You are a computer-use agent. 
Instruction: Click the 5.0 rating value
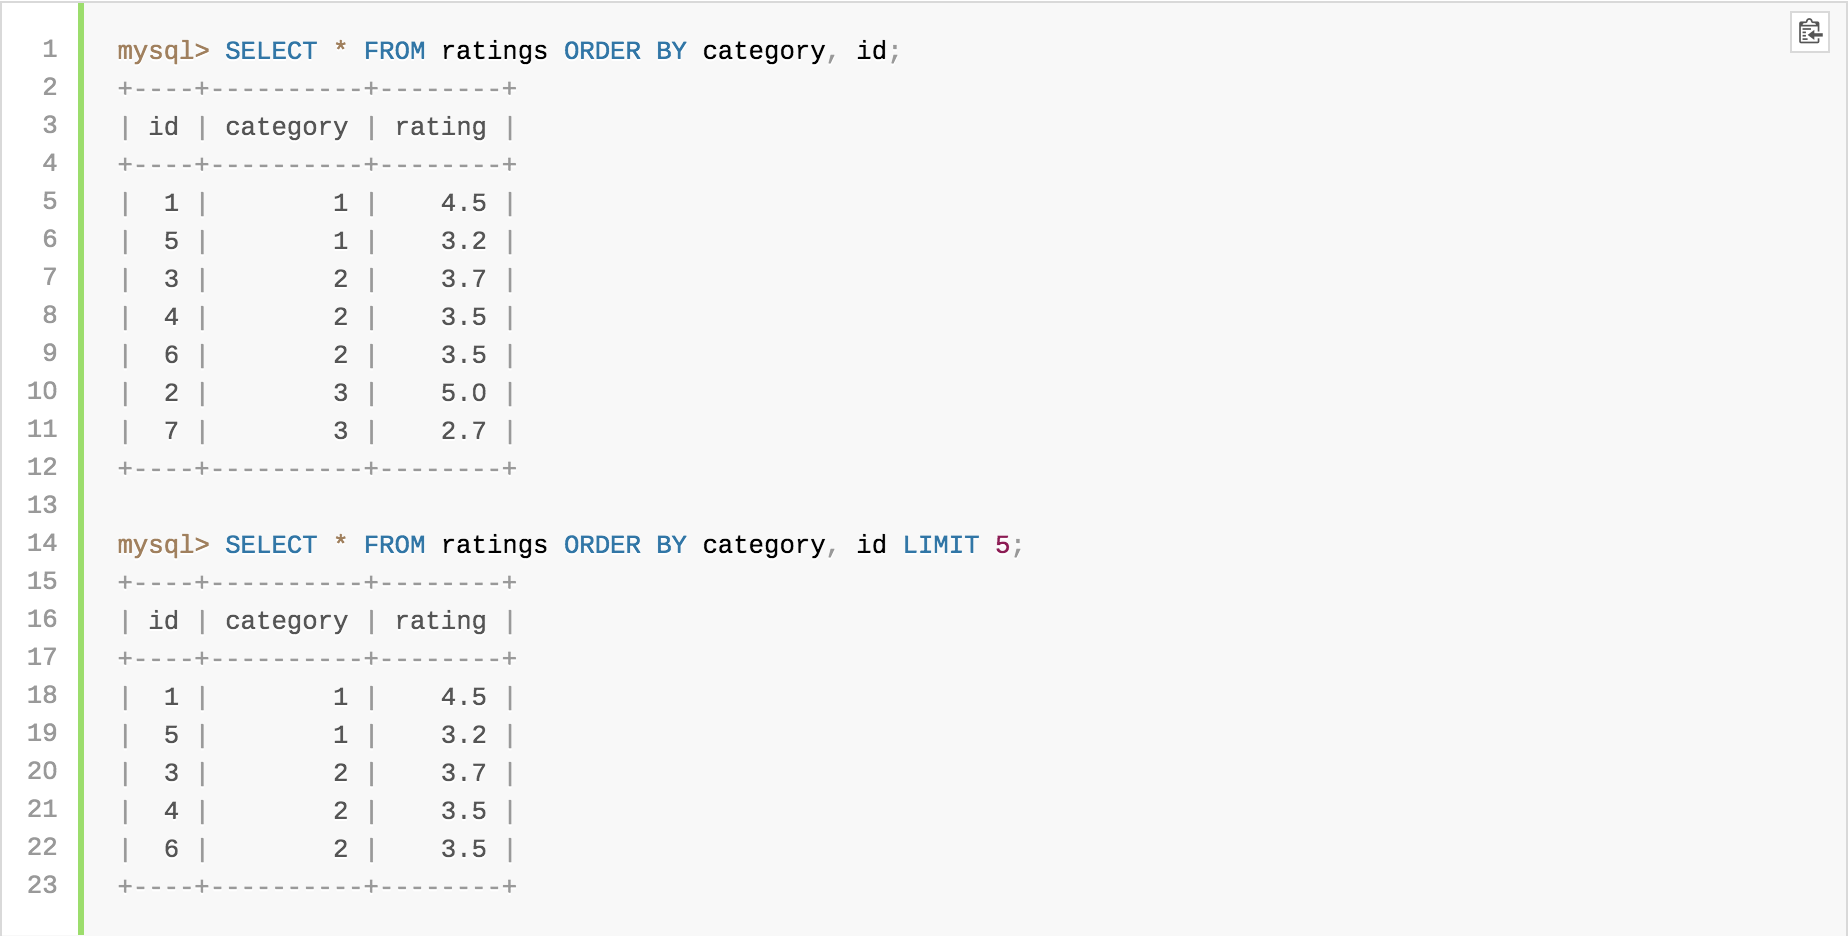pyautogui.click(x=464, y=393)
